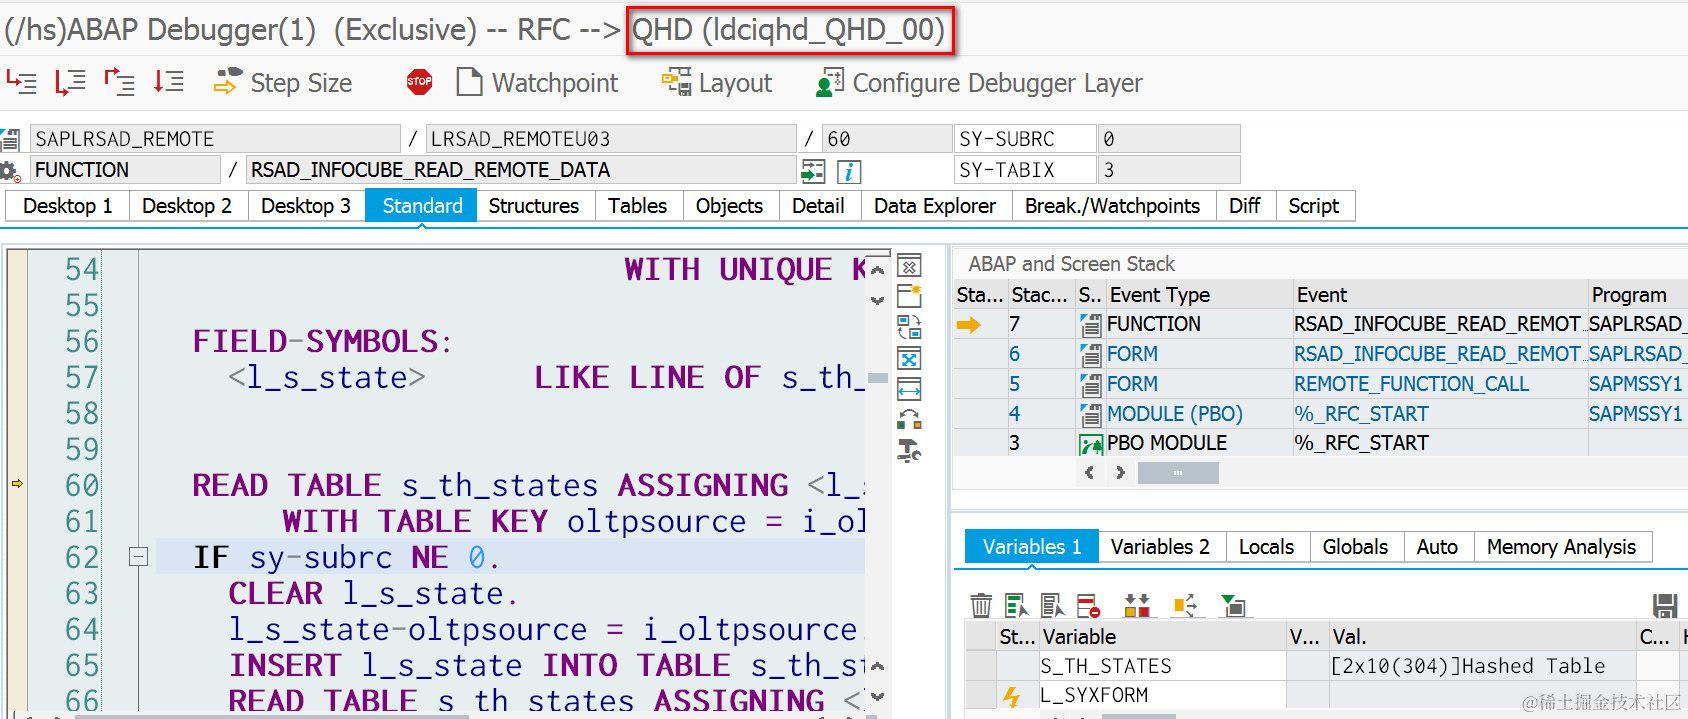Click the blue info icon next to the function name
The image size is (1688, 719).
pyautogui.click(x=848, y=171)
